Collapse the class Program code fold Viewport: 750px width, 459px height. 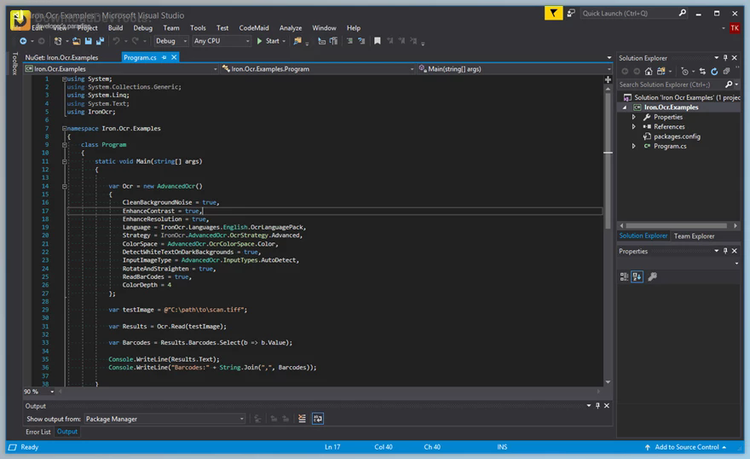coord(64,145)
